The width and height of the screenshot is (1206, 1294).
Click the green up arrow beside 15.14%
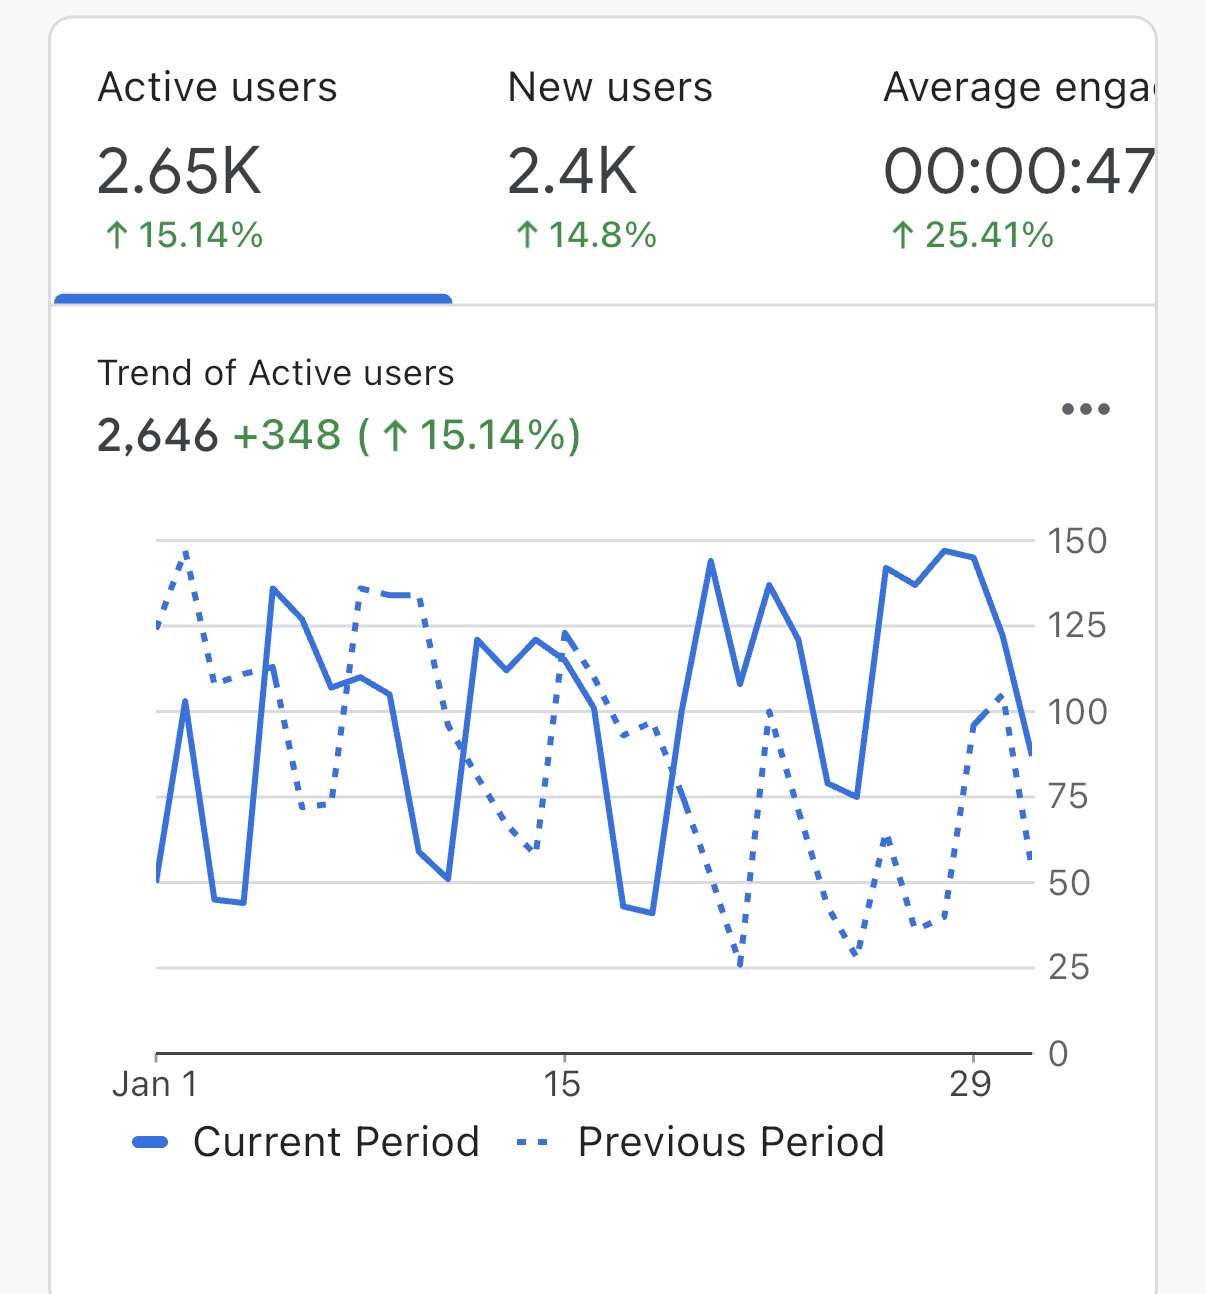point(118,235)
